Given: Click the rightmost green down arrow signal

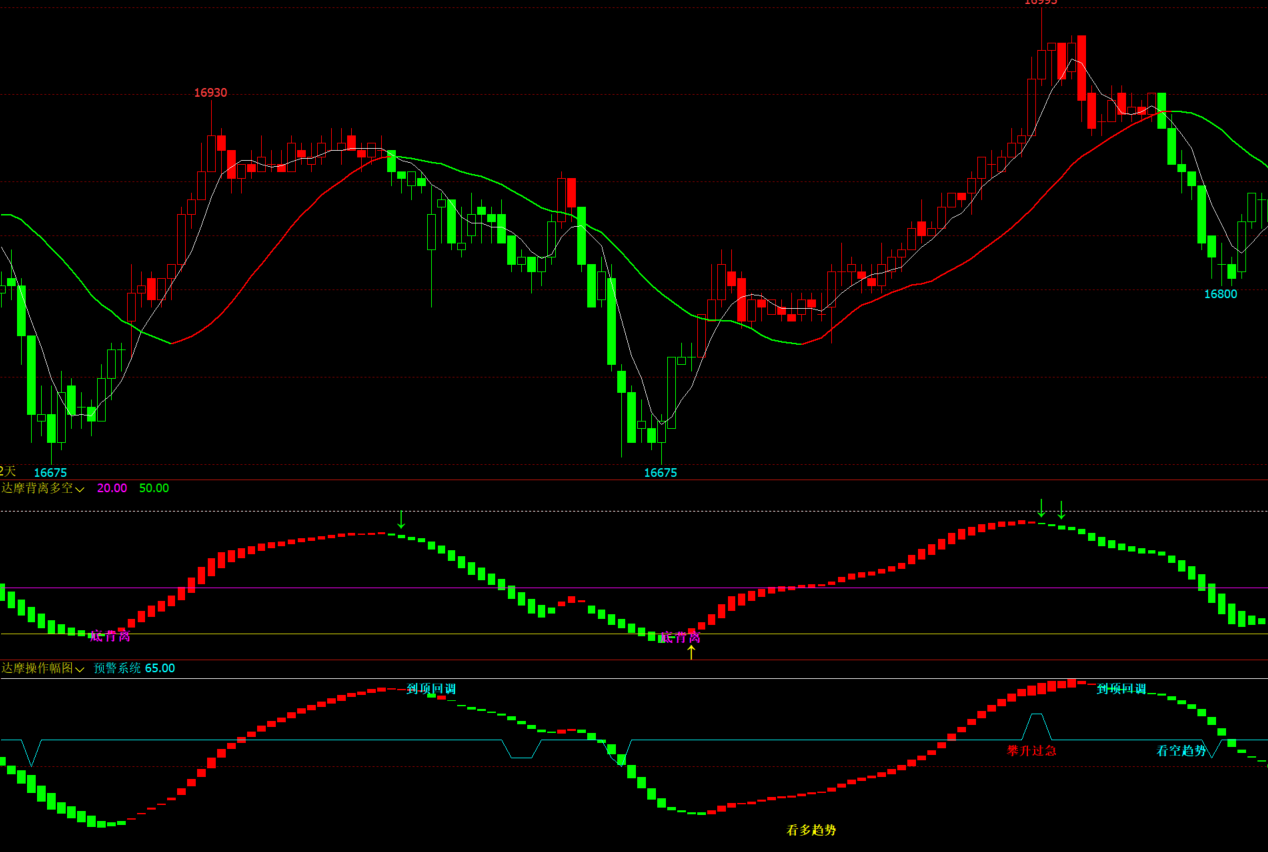Looking at the screenshot, I should (x=1061, y=510).
